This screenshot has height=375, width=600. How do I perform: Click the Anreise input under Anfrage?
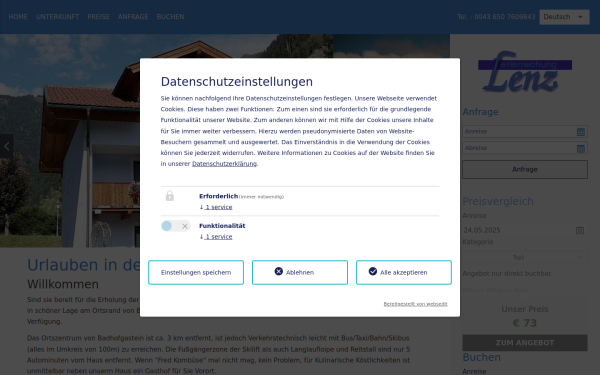tap(525, 131)
